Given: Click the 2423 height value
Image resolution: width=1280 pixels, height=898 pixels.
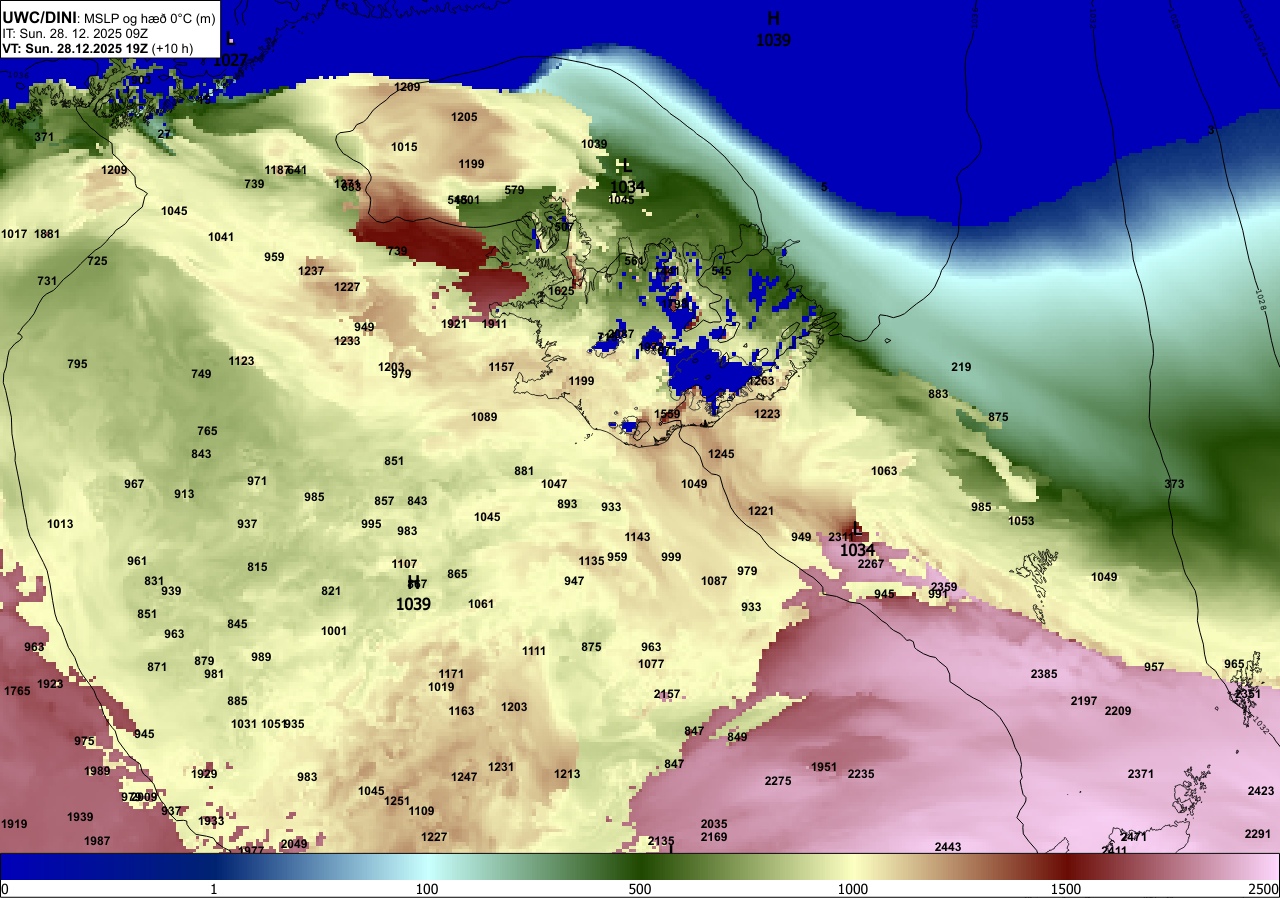Looking at the screenshot, I should coord(1261,791).
